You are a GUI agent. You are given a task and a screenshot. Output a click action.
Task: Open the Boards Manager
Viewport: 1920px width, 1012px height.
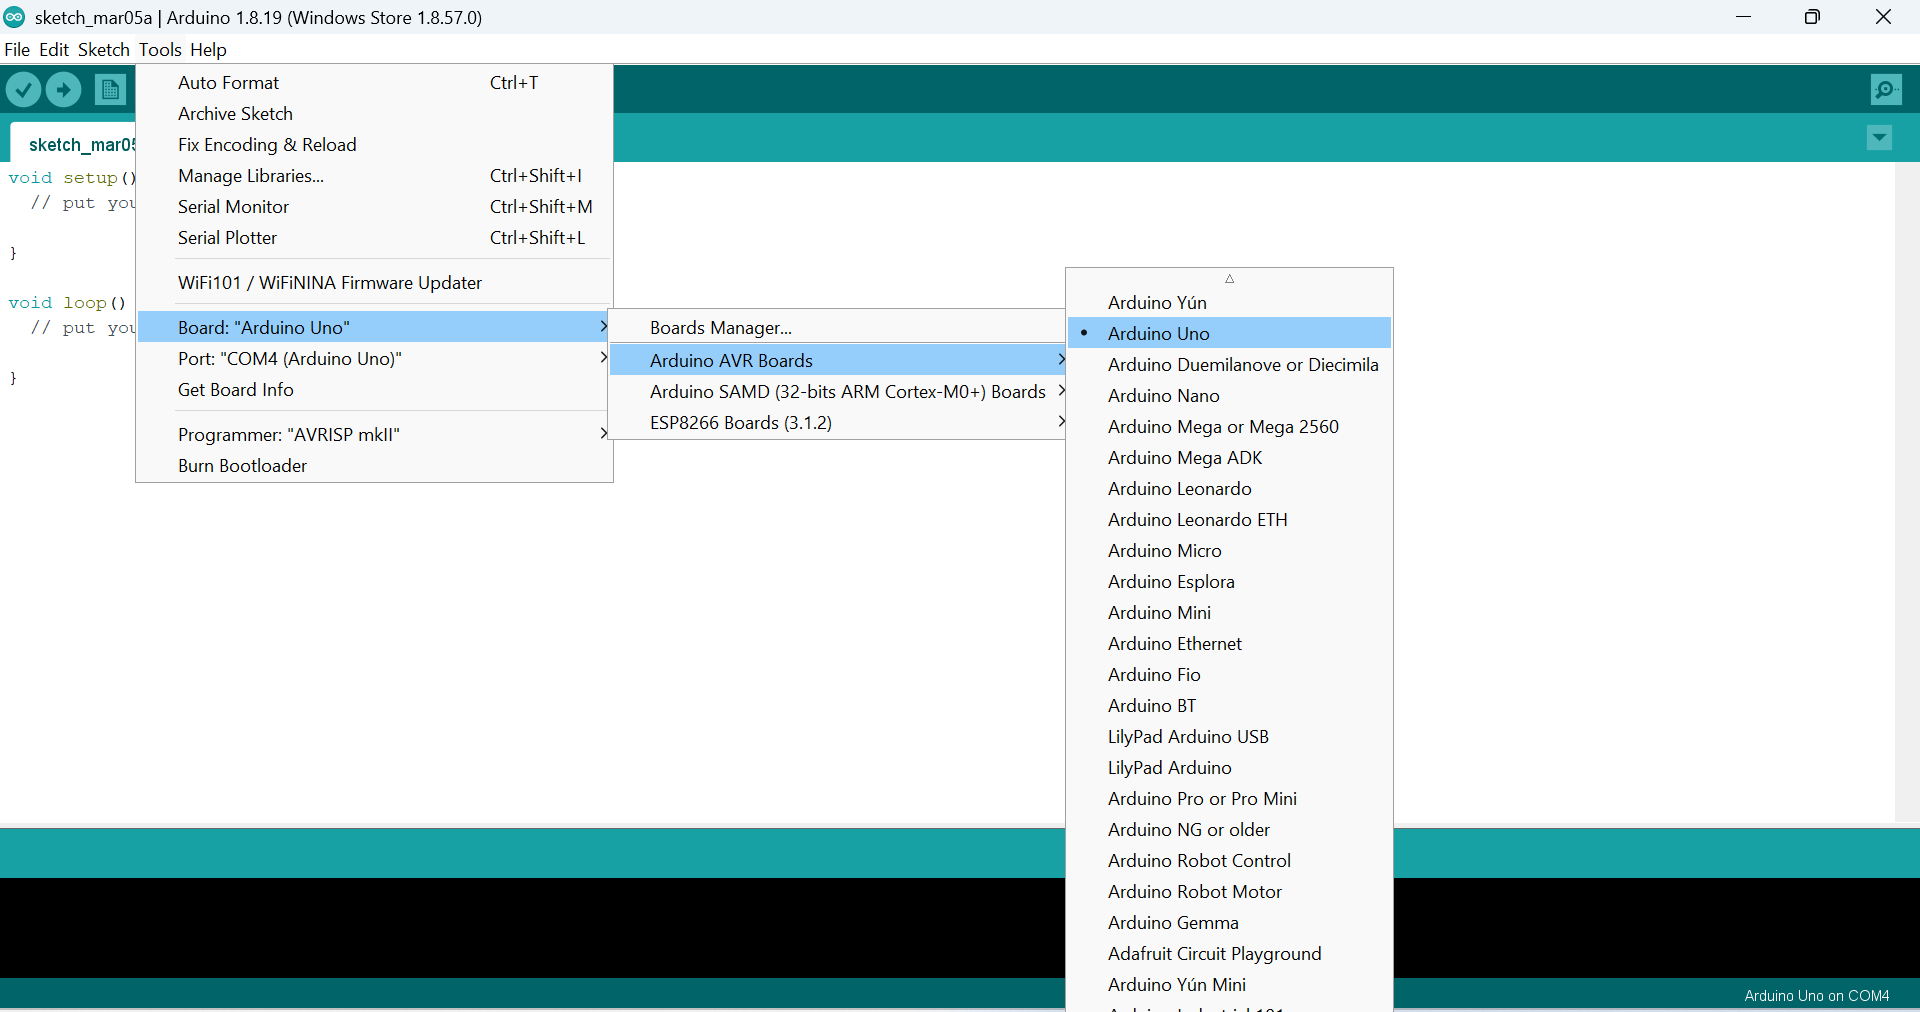[x=720, y=327]
